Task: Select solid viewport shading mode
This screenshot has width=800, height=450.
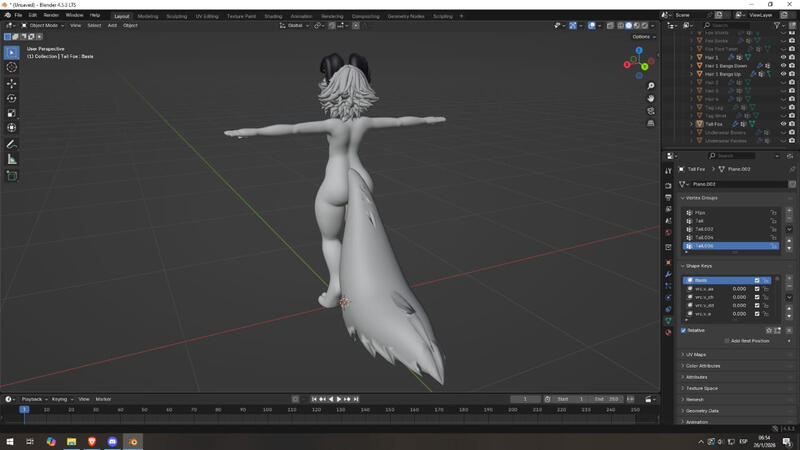Action: (629, 26)
